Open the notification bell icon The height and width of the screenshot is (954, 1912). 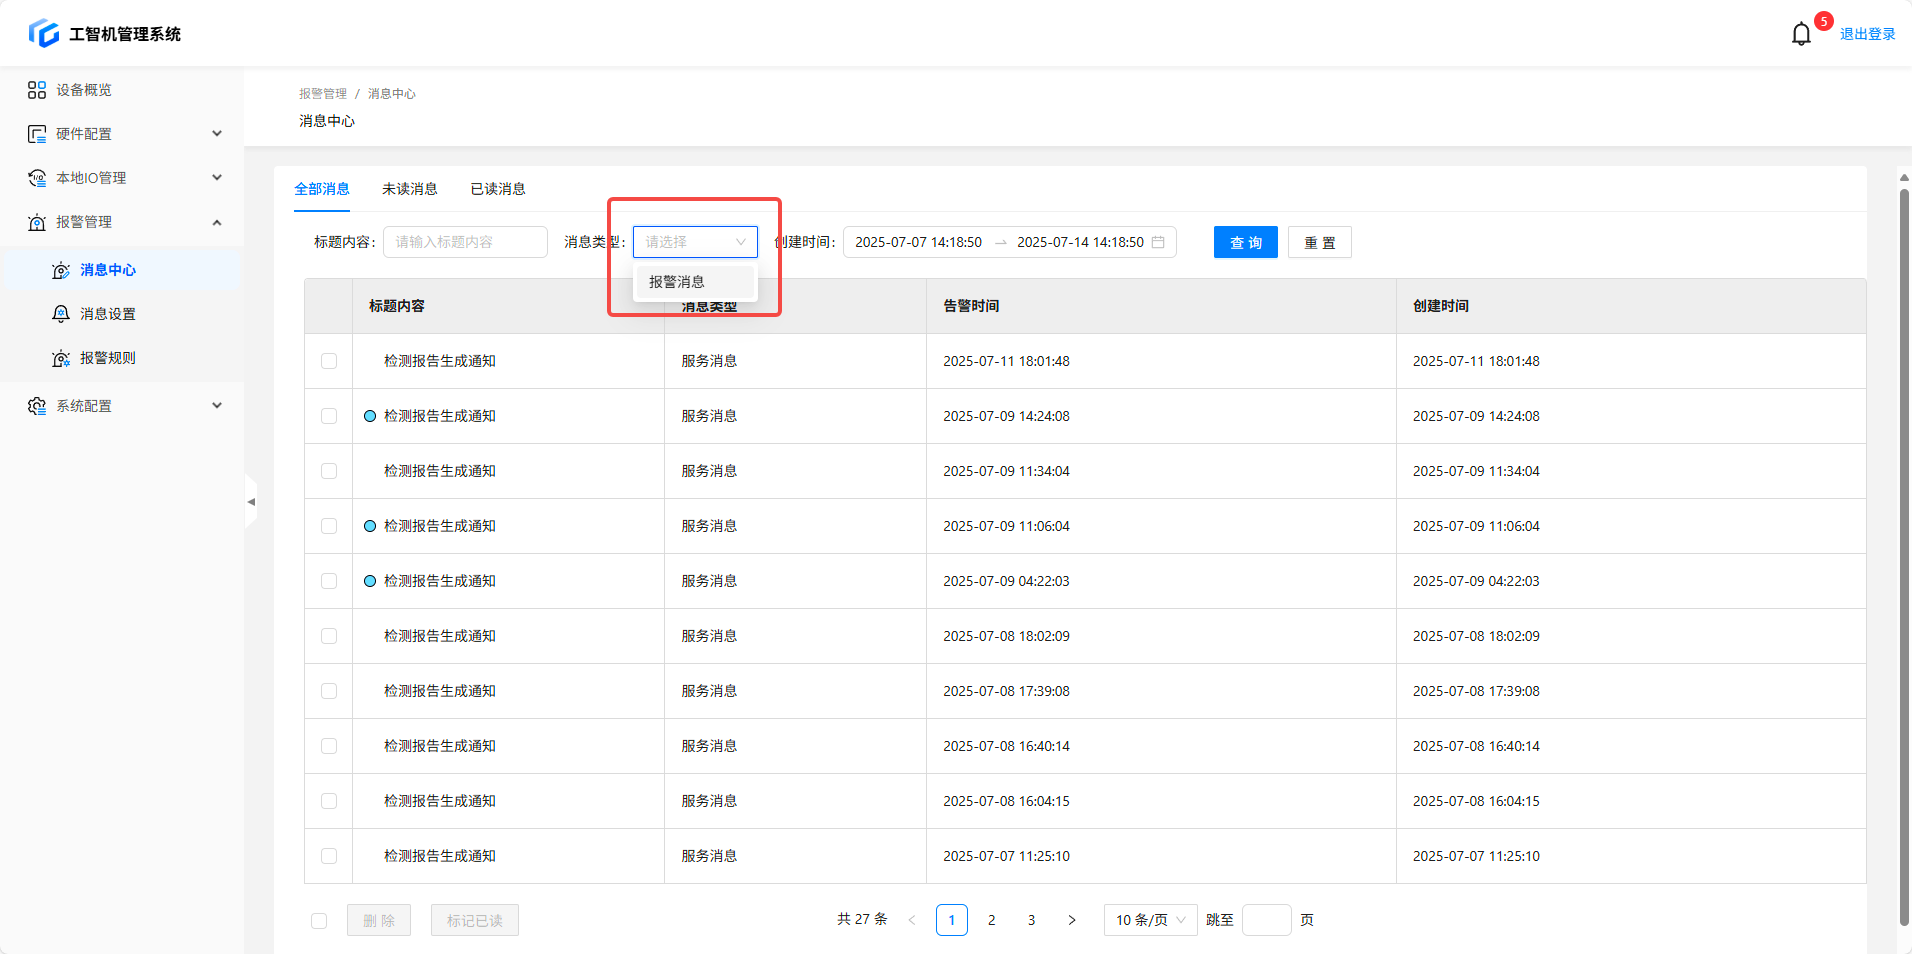click(1800, 34)
